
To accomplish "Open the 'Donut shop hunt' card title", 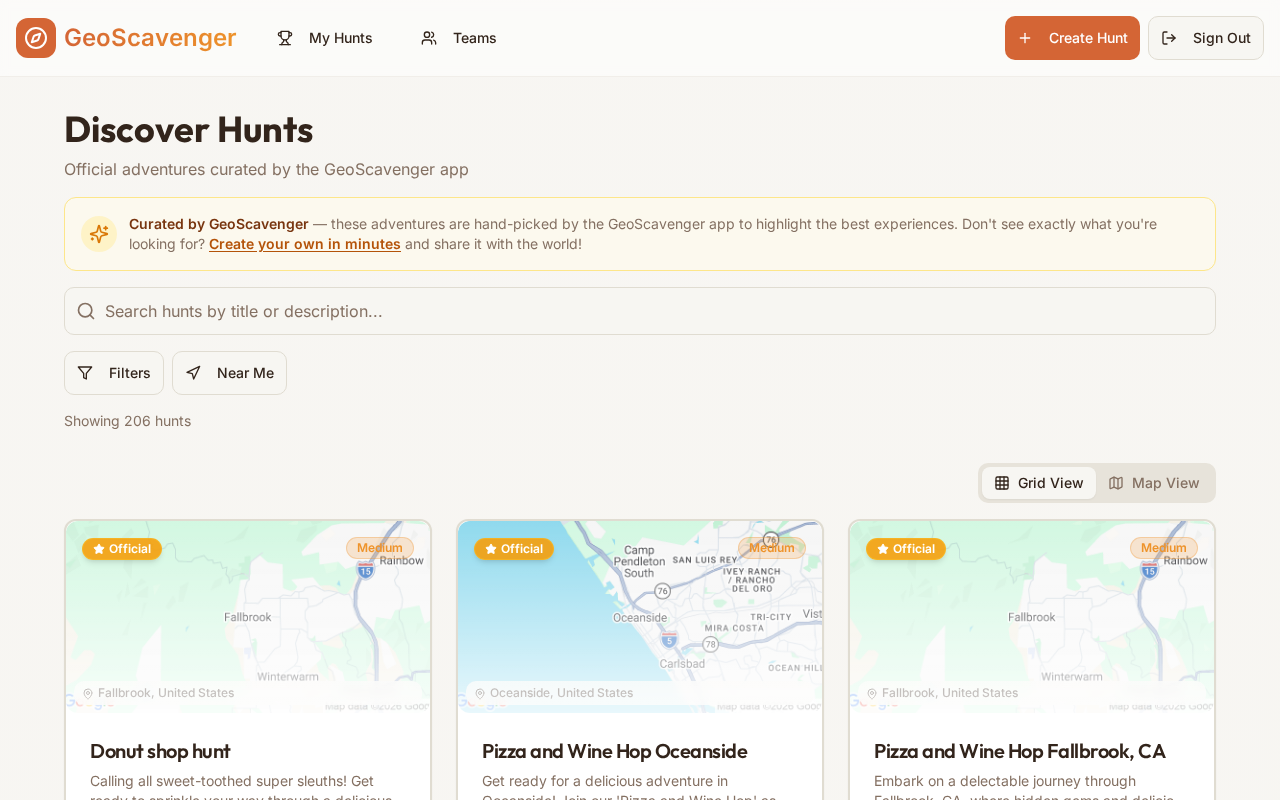I will [160, 751].
